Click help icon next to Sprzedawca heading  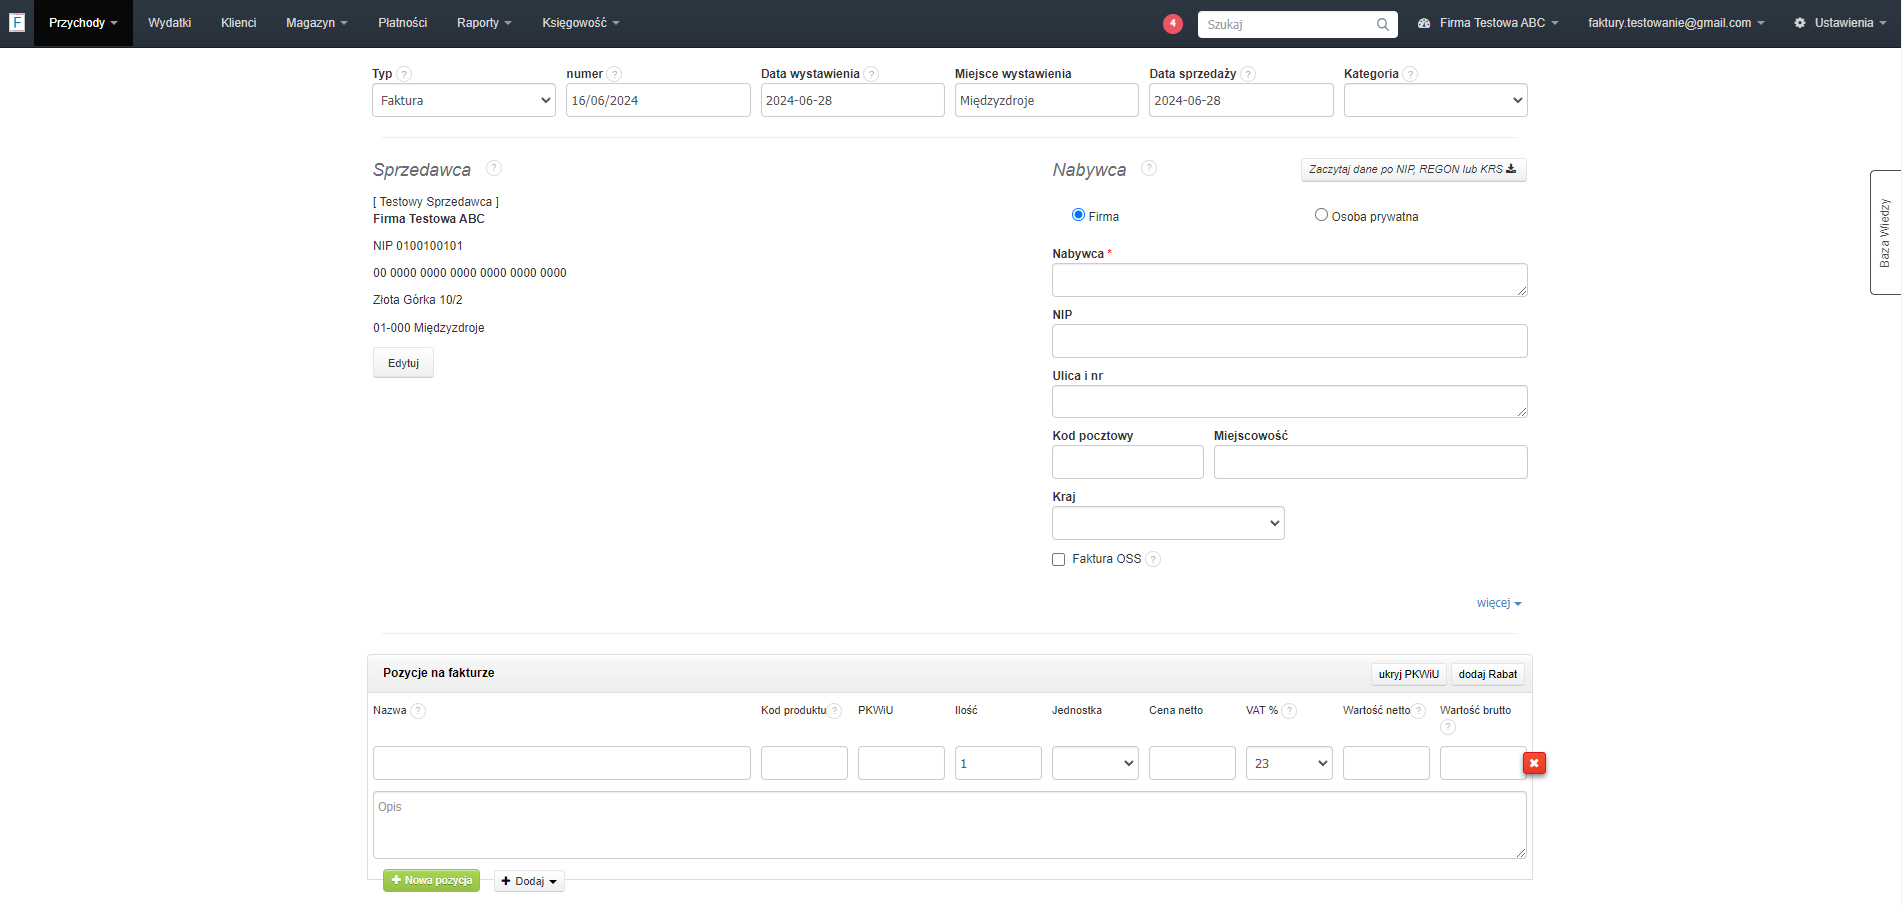(494, 168)
